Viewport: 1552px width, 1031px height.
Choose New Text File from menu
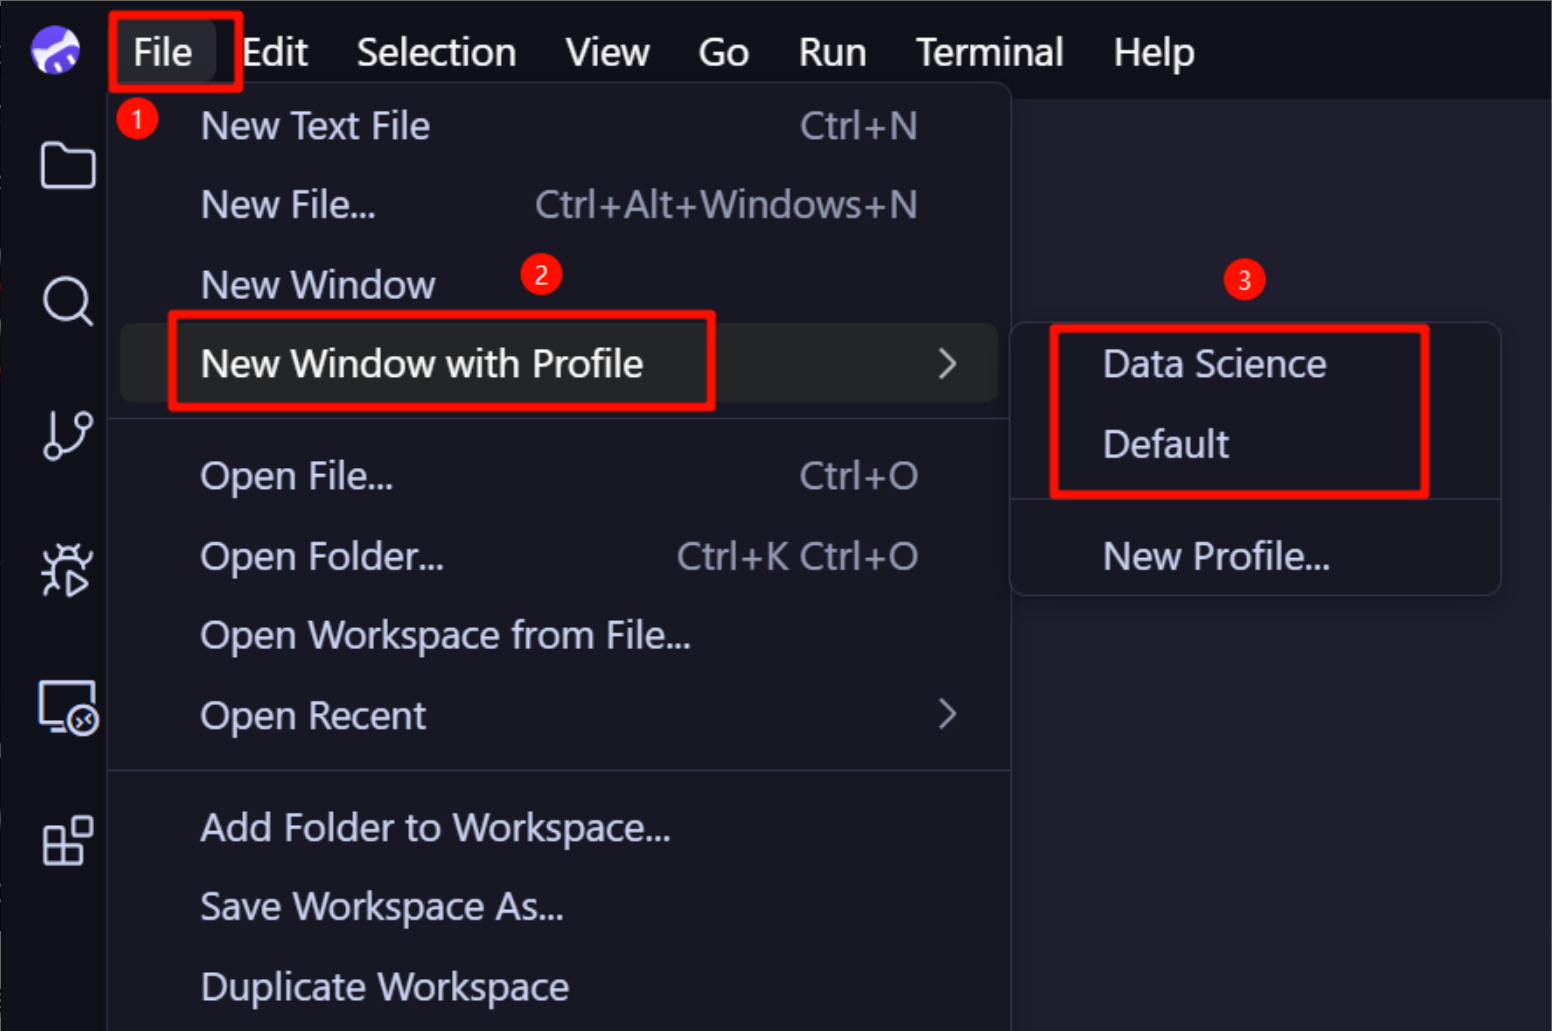coord(314,124)
